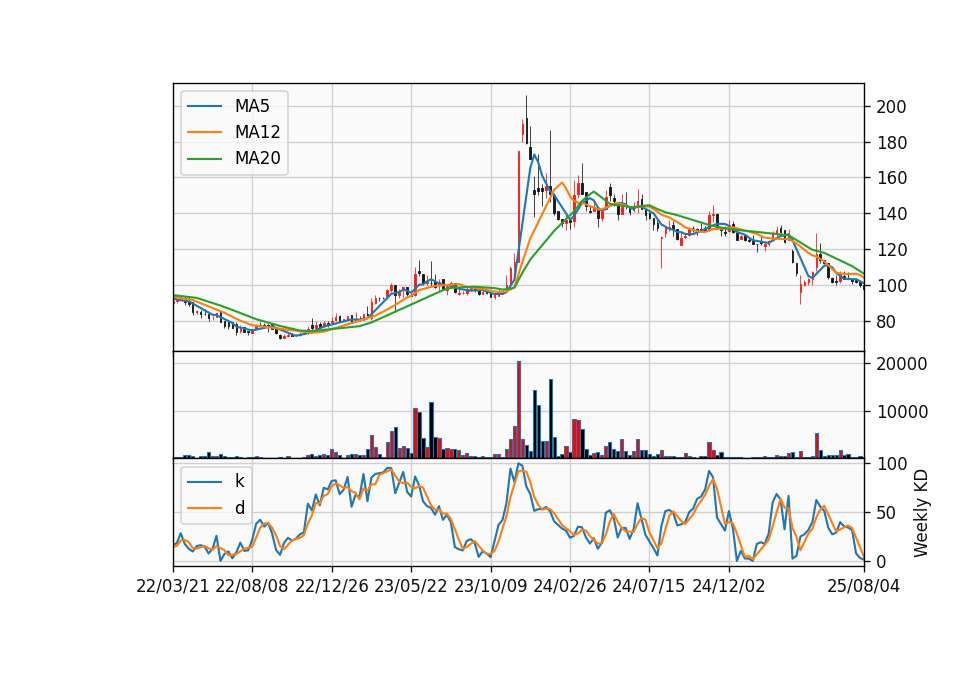Click the tallest volume bar near 20000
Image resolution: width=960 pixels, height=690 pixels.
[519, 410]
